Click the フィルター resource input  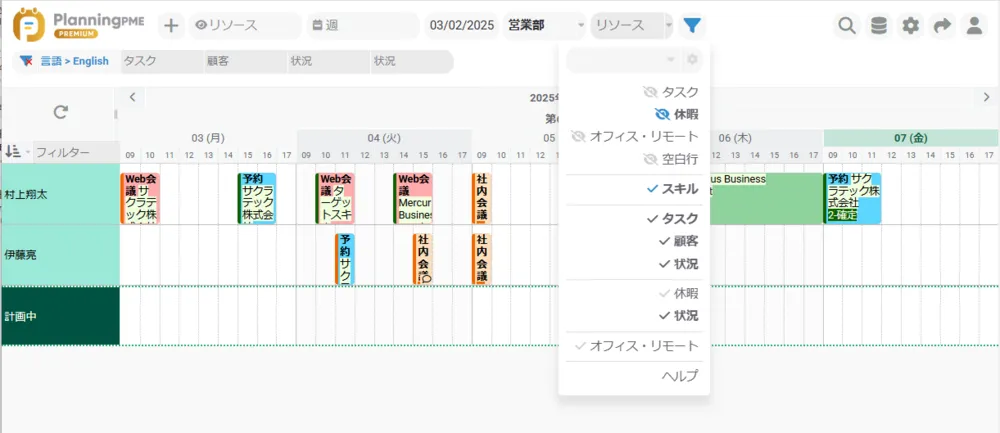(76, 152)
